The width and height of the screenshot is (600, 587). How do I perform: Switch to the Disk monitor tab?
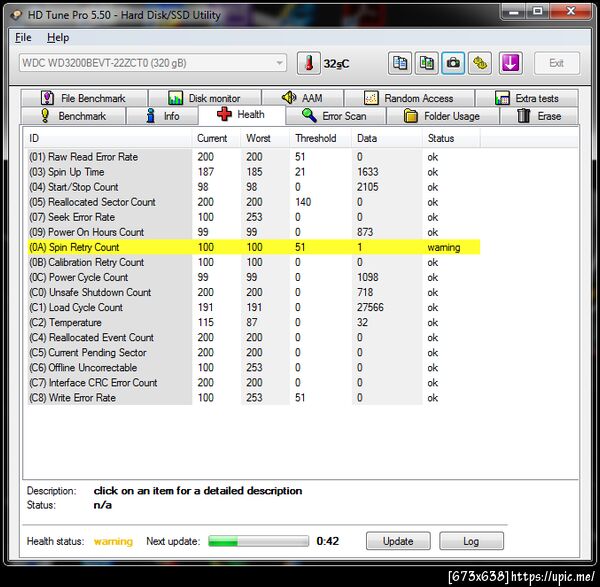click(205, 98)
